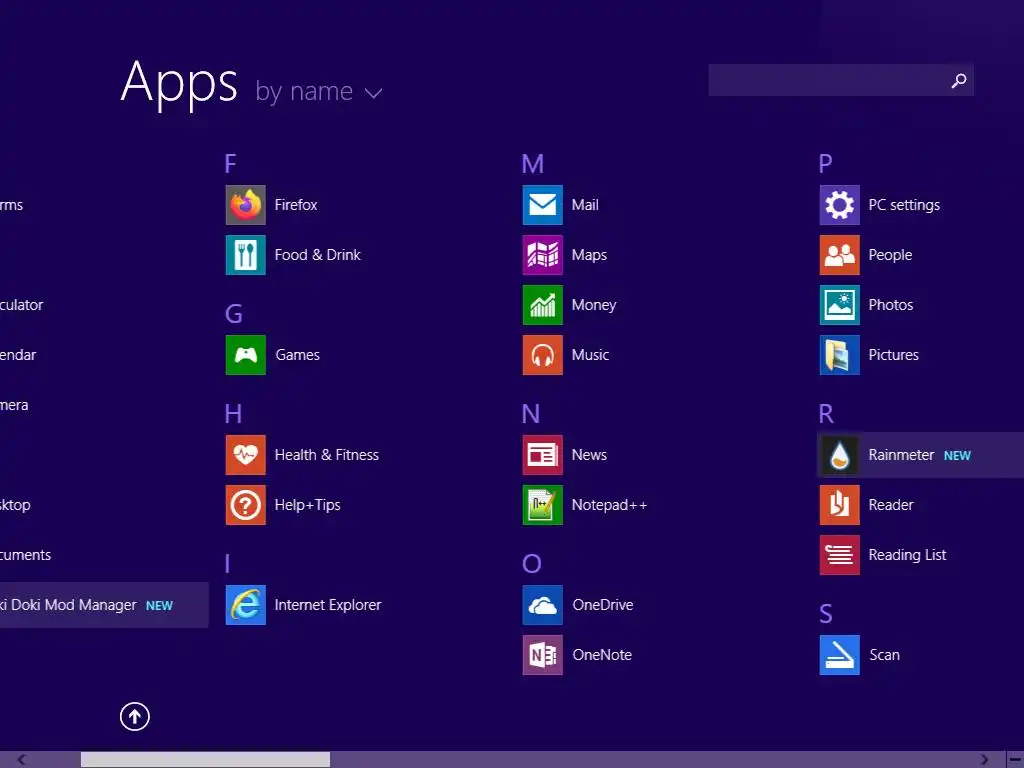Open the People app icon
The width and height of the screenshot is (1024, 768).
click(x=840, y=255)
